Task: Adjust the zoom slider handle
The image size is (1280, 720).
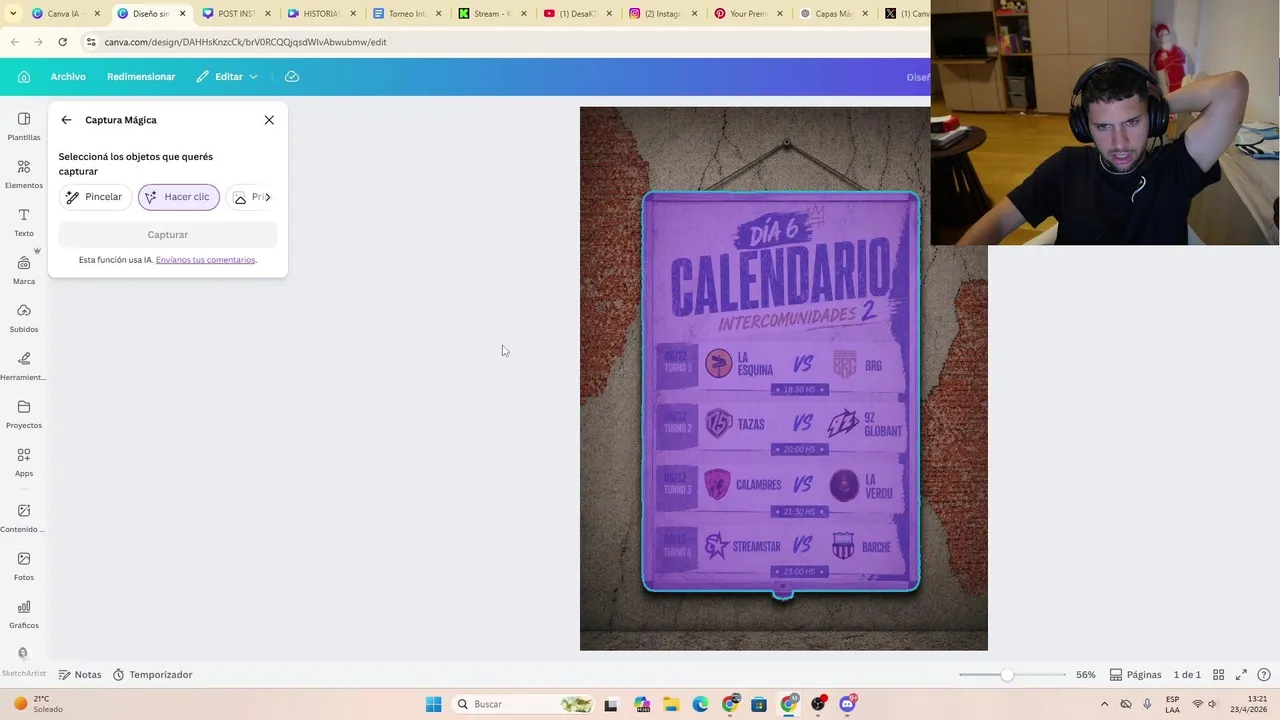Action: click(1007, 675)
